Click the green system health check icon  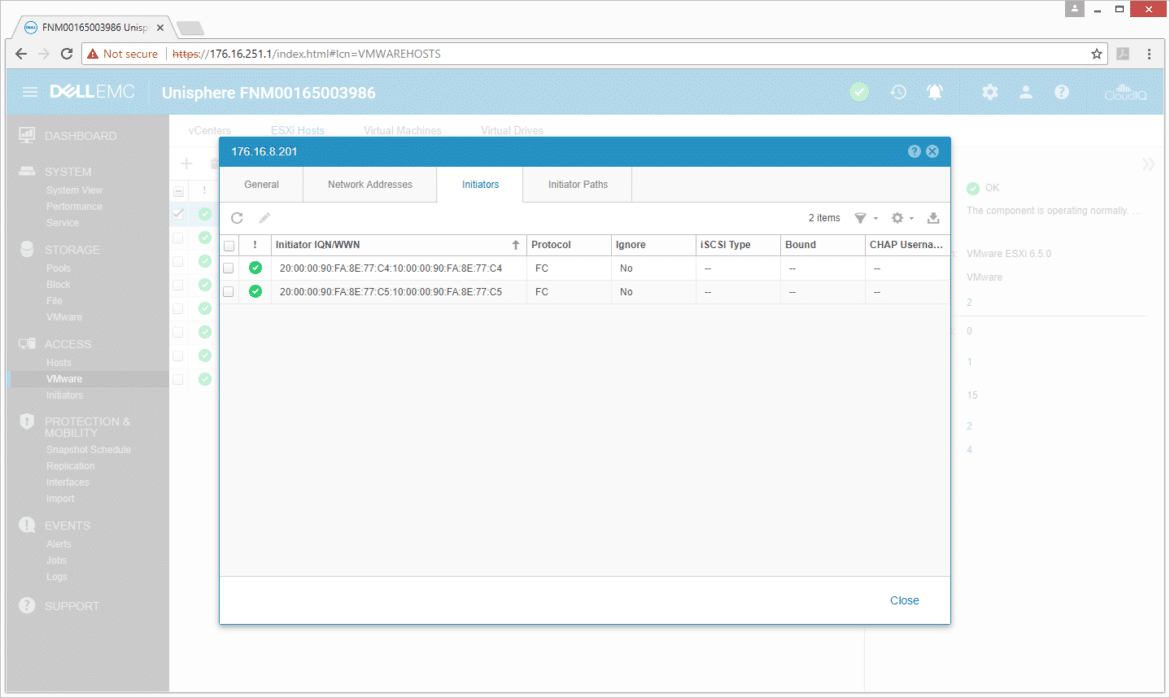(x=859, y=92)
